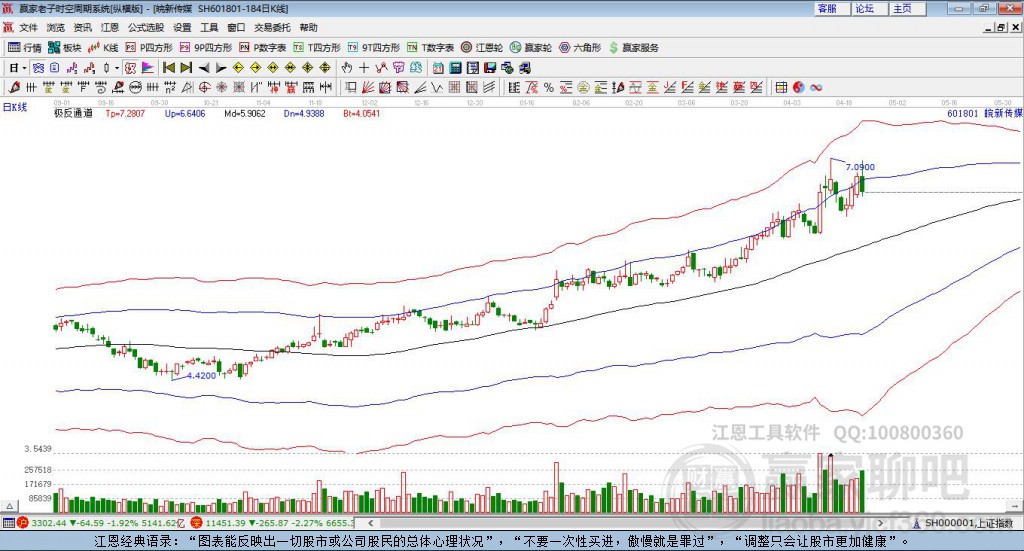Open the 江恩轮 Gann wheel
Viewport: 1024px width, 551px height.
click(x=482, y=48)
